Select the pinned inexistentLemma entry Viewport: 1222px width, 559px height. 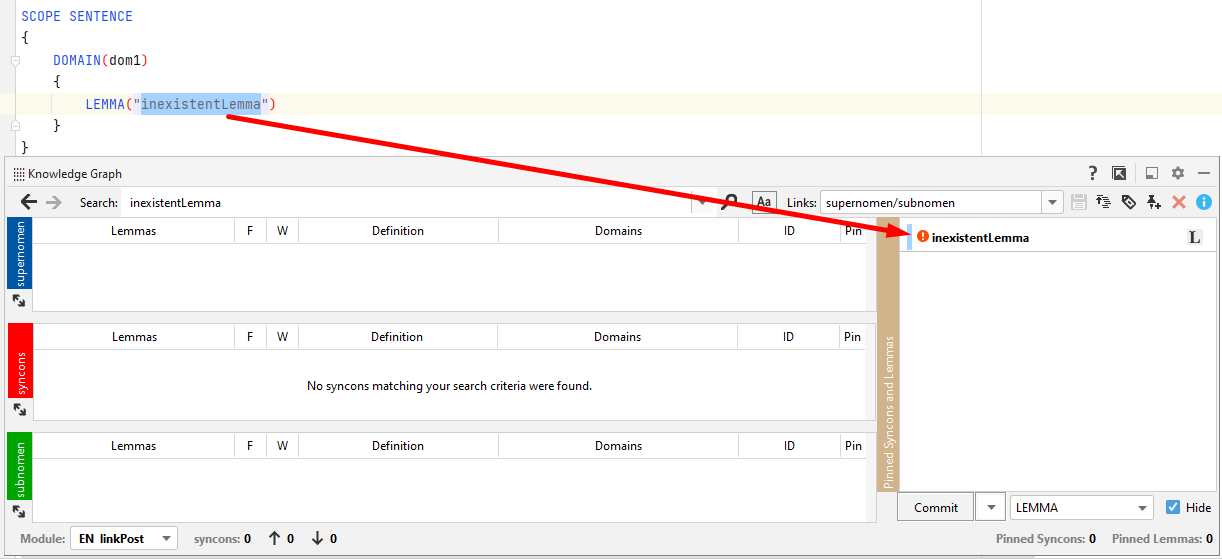coord(980,238)
